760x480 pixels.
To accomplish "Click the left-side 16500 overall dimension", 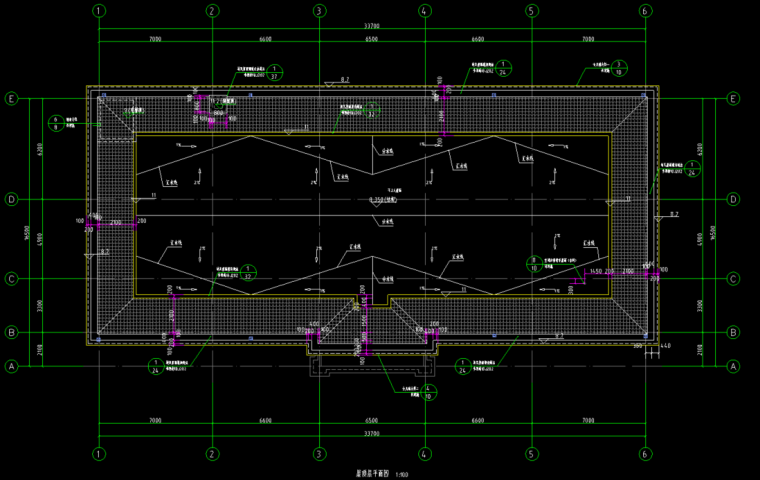I will [x=27, y=232].
